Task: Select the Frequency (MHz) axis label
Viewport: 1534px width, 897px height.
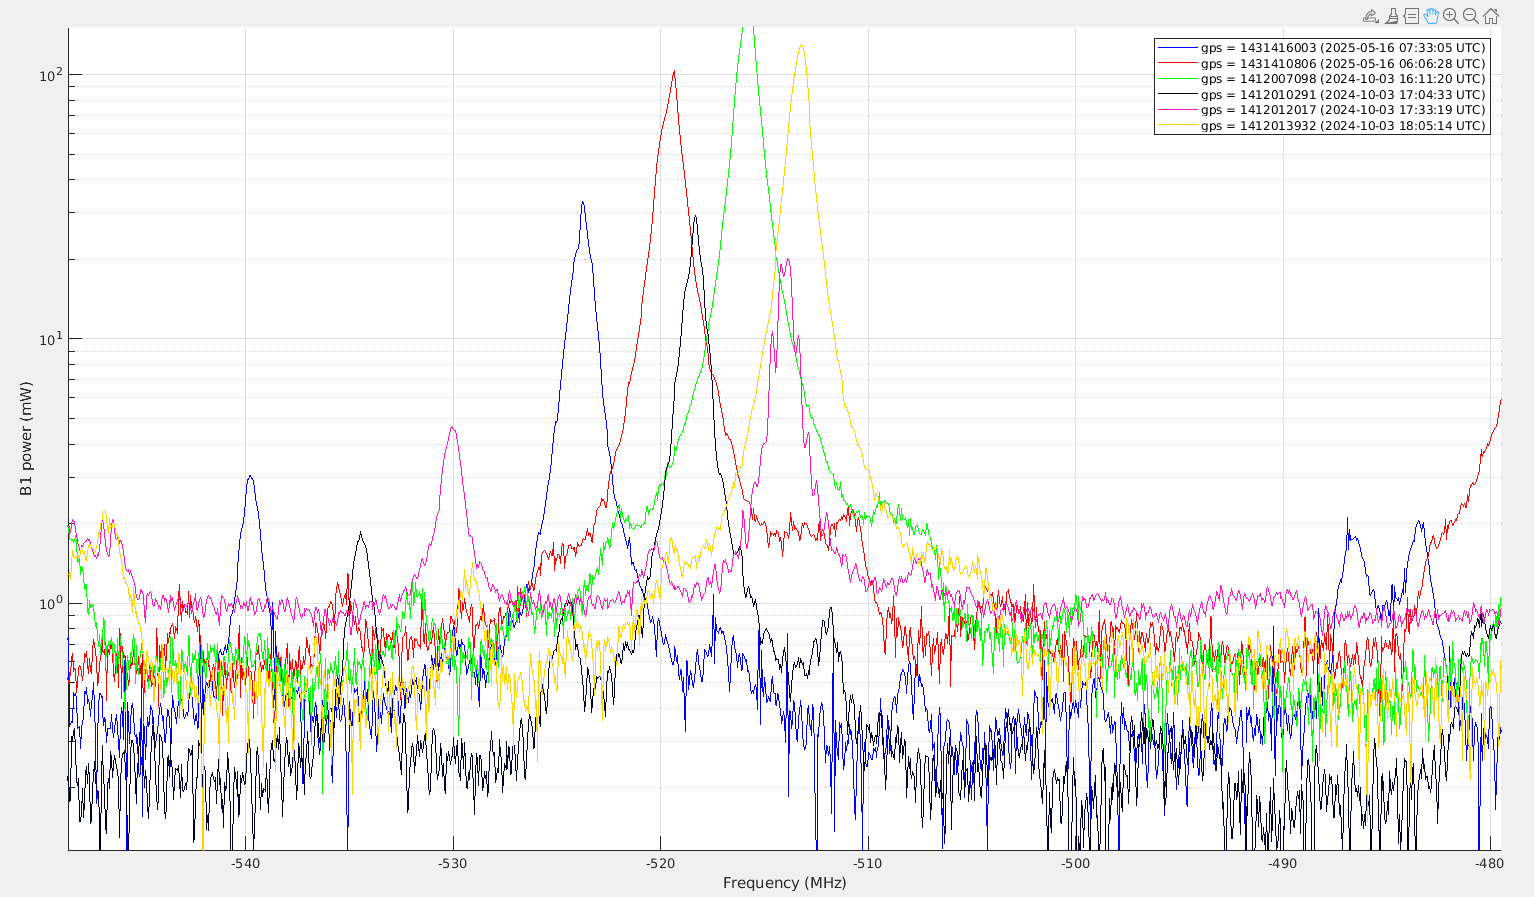Action: tap(785, 883)
